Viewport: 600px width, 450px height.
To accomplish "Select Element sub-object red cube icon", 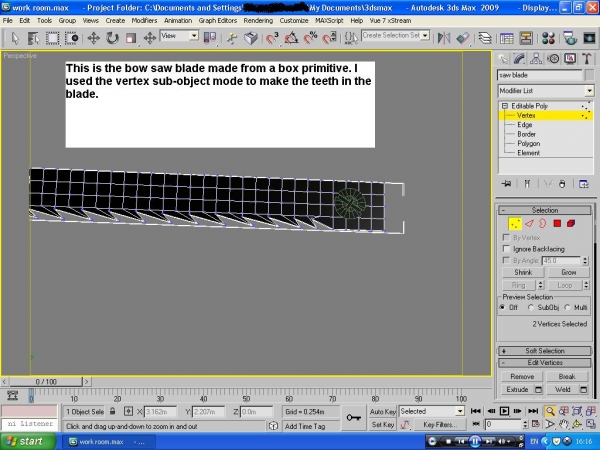I will tap(571, 223).
